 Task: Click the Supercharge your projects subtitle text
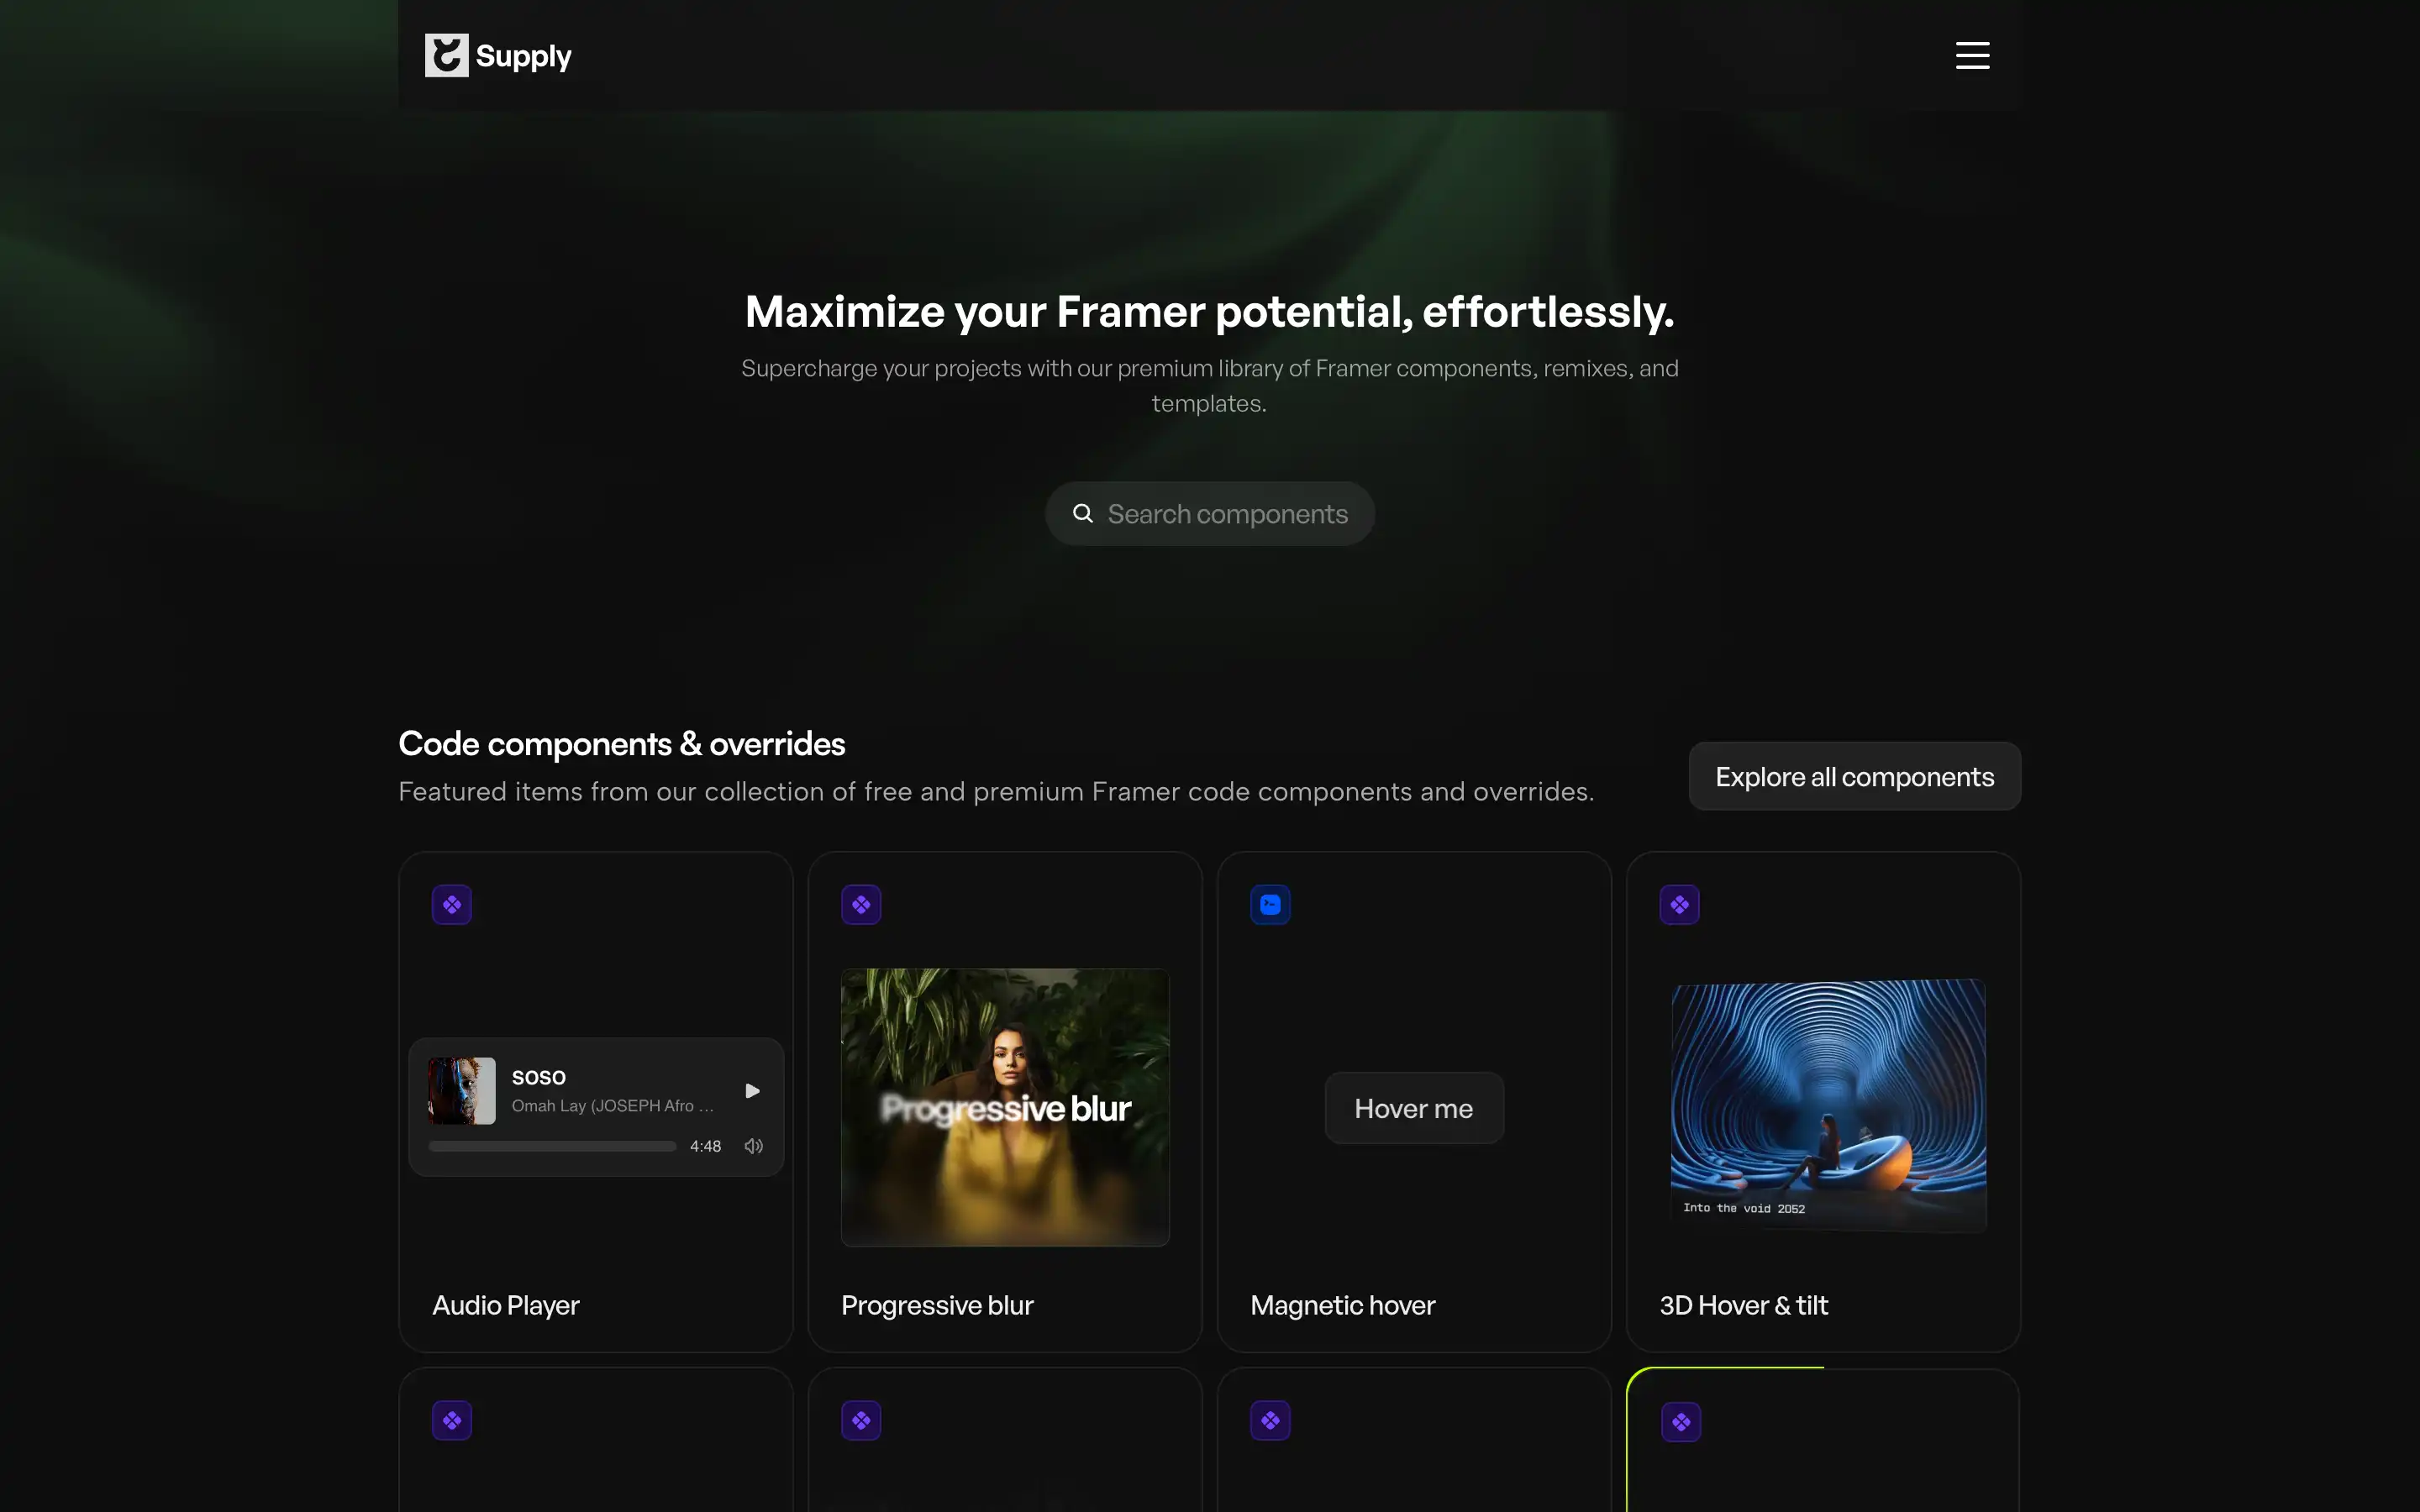click(x=1210, y=385)
